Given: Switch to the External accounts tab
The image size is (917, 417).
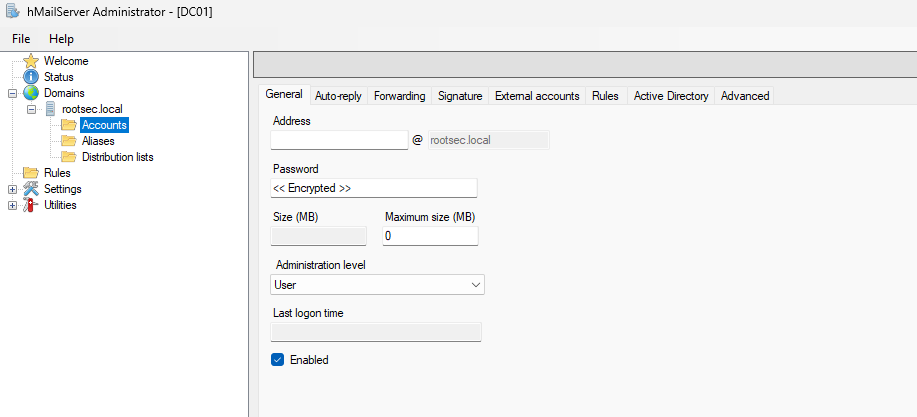Looking at the screenshot, I should click(537, 96).
